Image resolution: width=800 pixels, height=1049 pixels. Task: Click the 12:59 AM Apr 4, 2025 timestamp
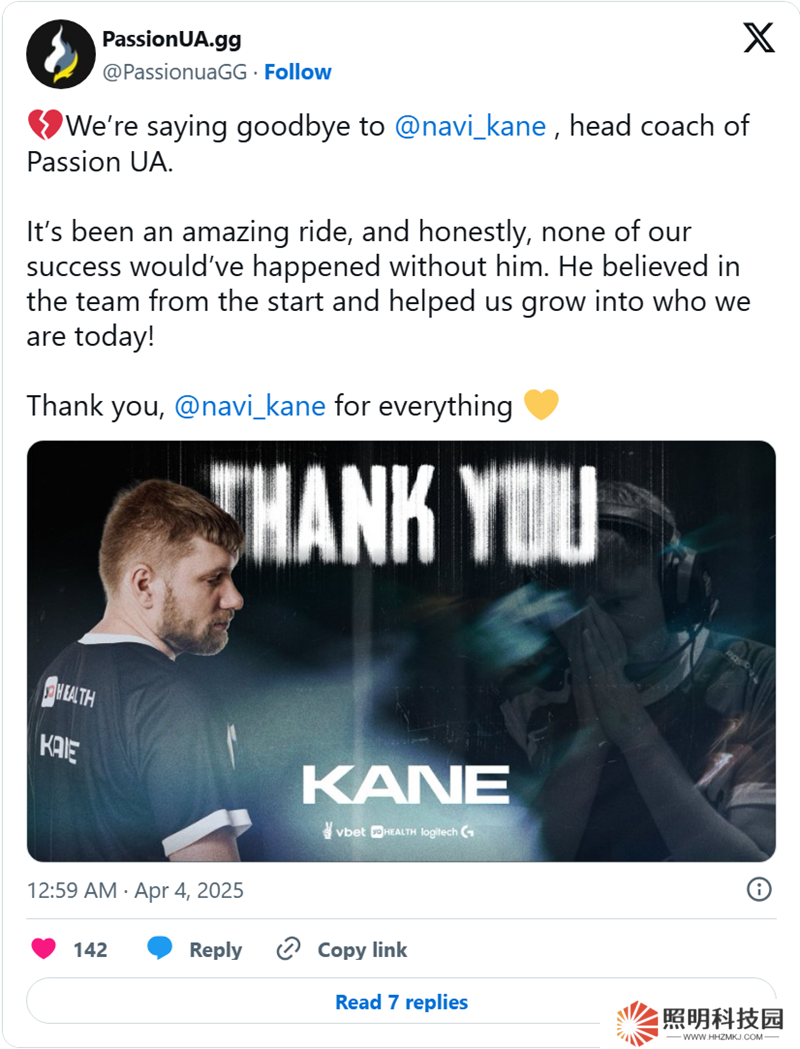[x=135, y=890]
